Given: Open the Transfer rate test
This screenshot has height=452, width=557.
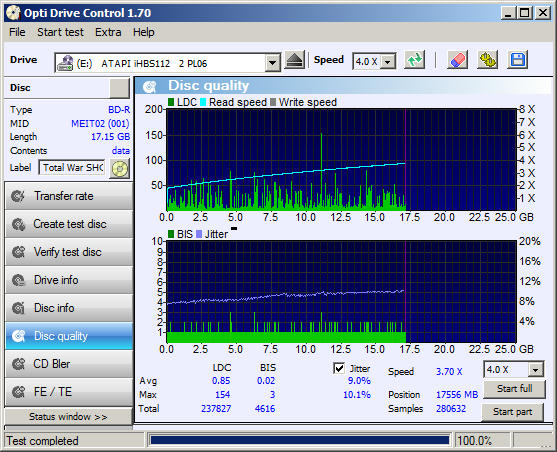Looking at the screenshot, I should point(69,196).
